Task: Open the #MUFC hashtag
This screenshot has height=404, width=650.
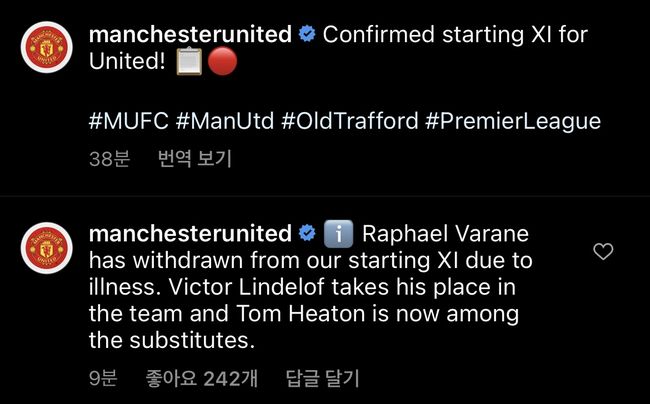Action: tap(129, 122)
